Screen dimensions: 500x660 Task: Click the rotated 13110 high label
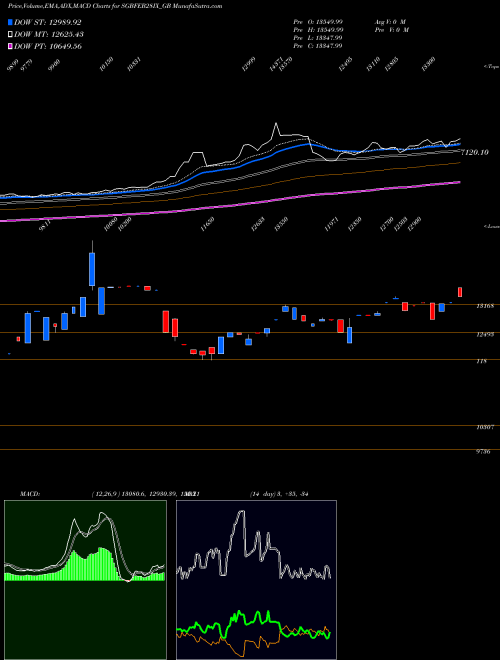(x=373, y=64)
